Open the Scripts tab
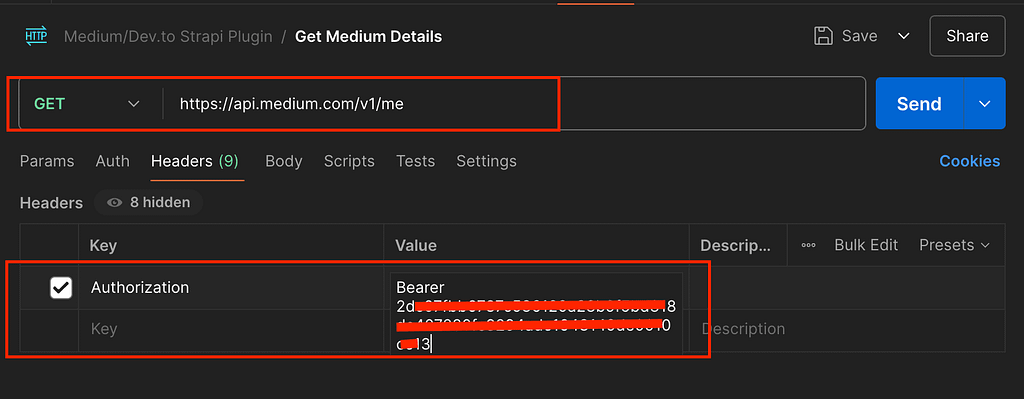Image resolution: width=1024 pixels, height=399 pixels. (349, 161)
